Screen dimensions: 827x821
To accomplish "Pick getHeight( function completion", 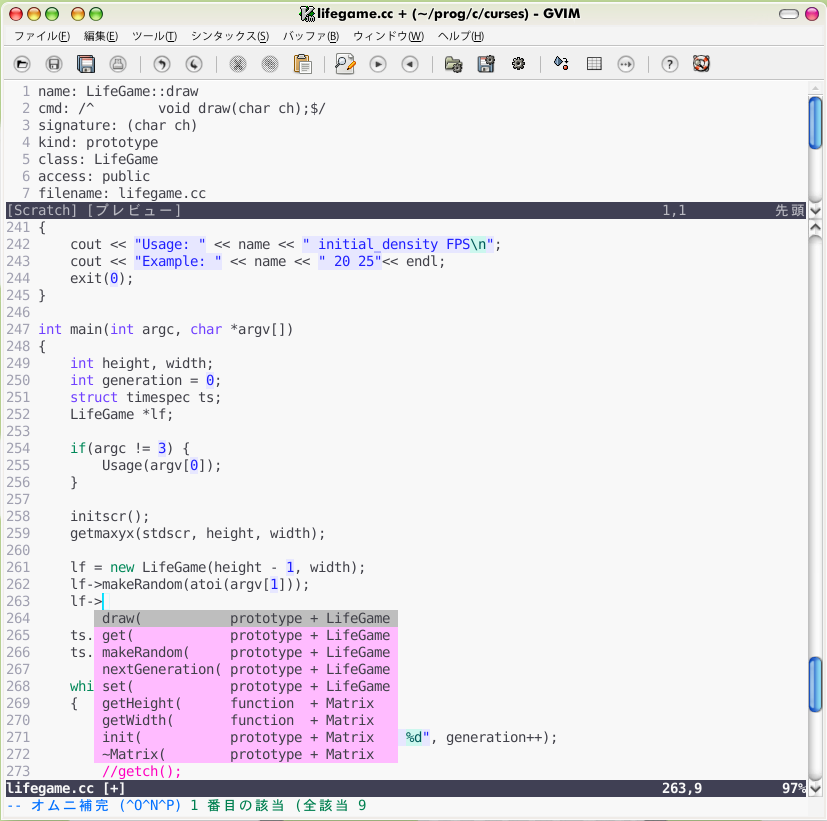I will coord(246,703).
